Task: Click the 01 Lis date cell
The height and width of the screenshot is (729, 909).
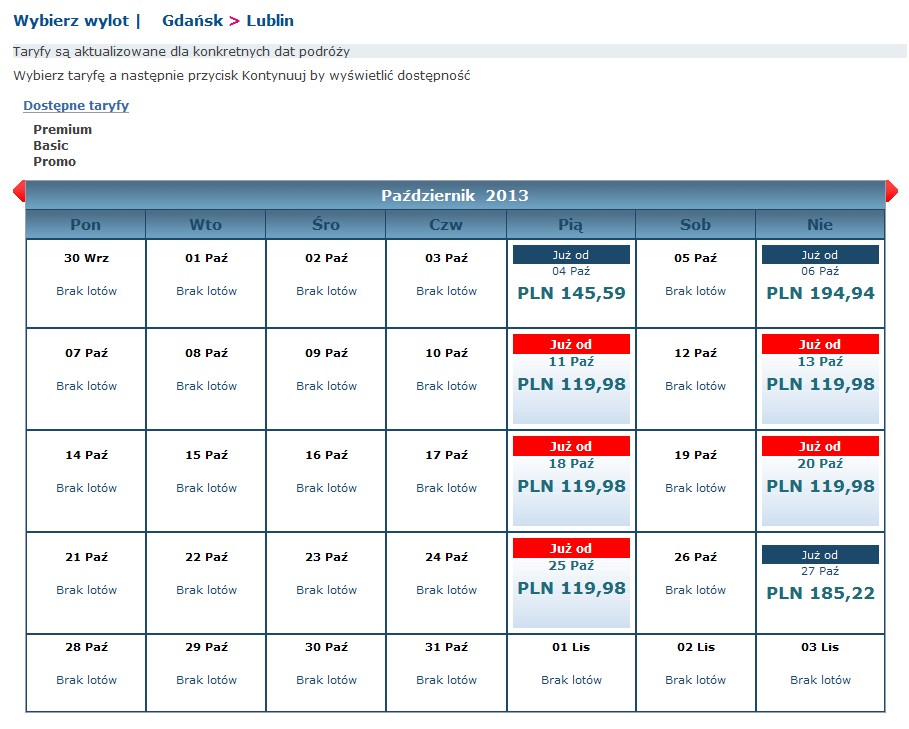Action: point(571,673)
